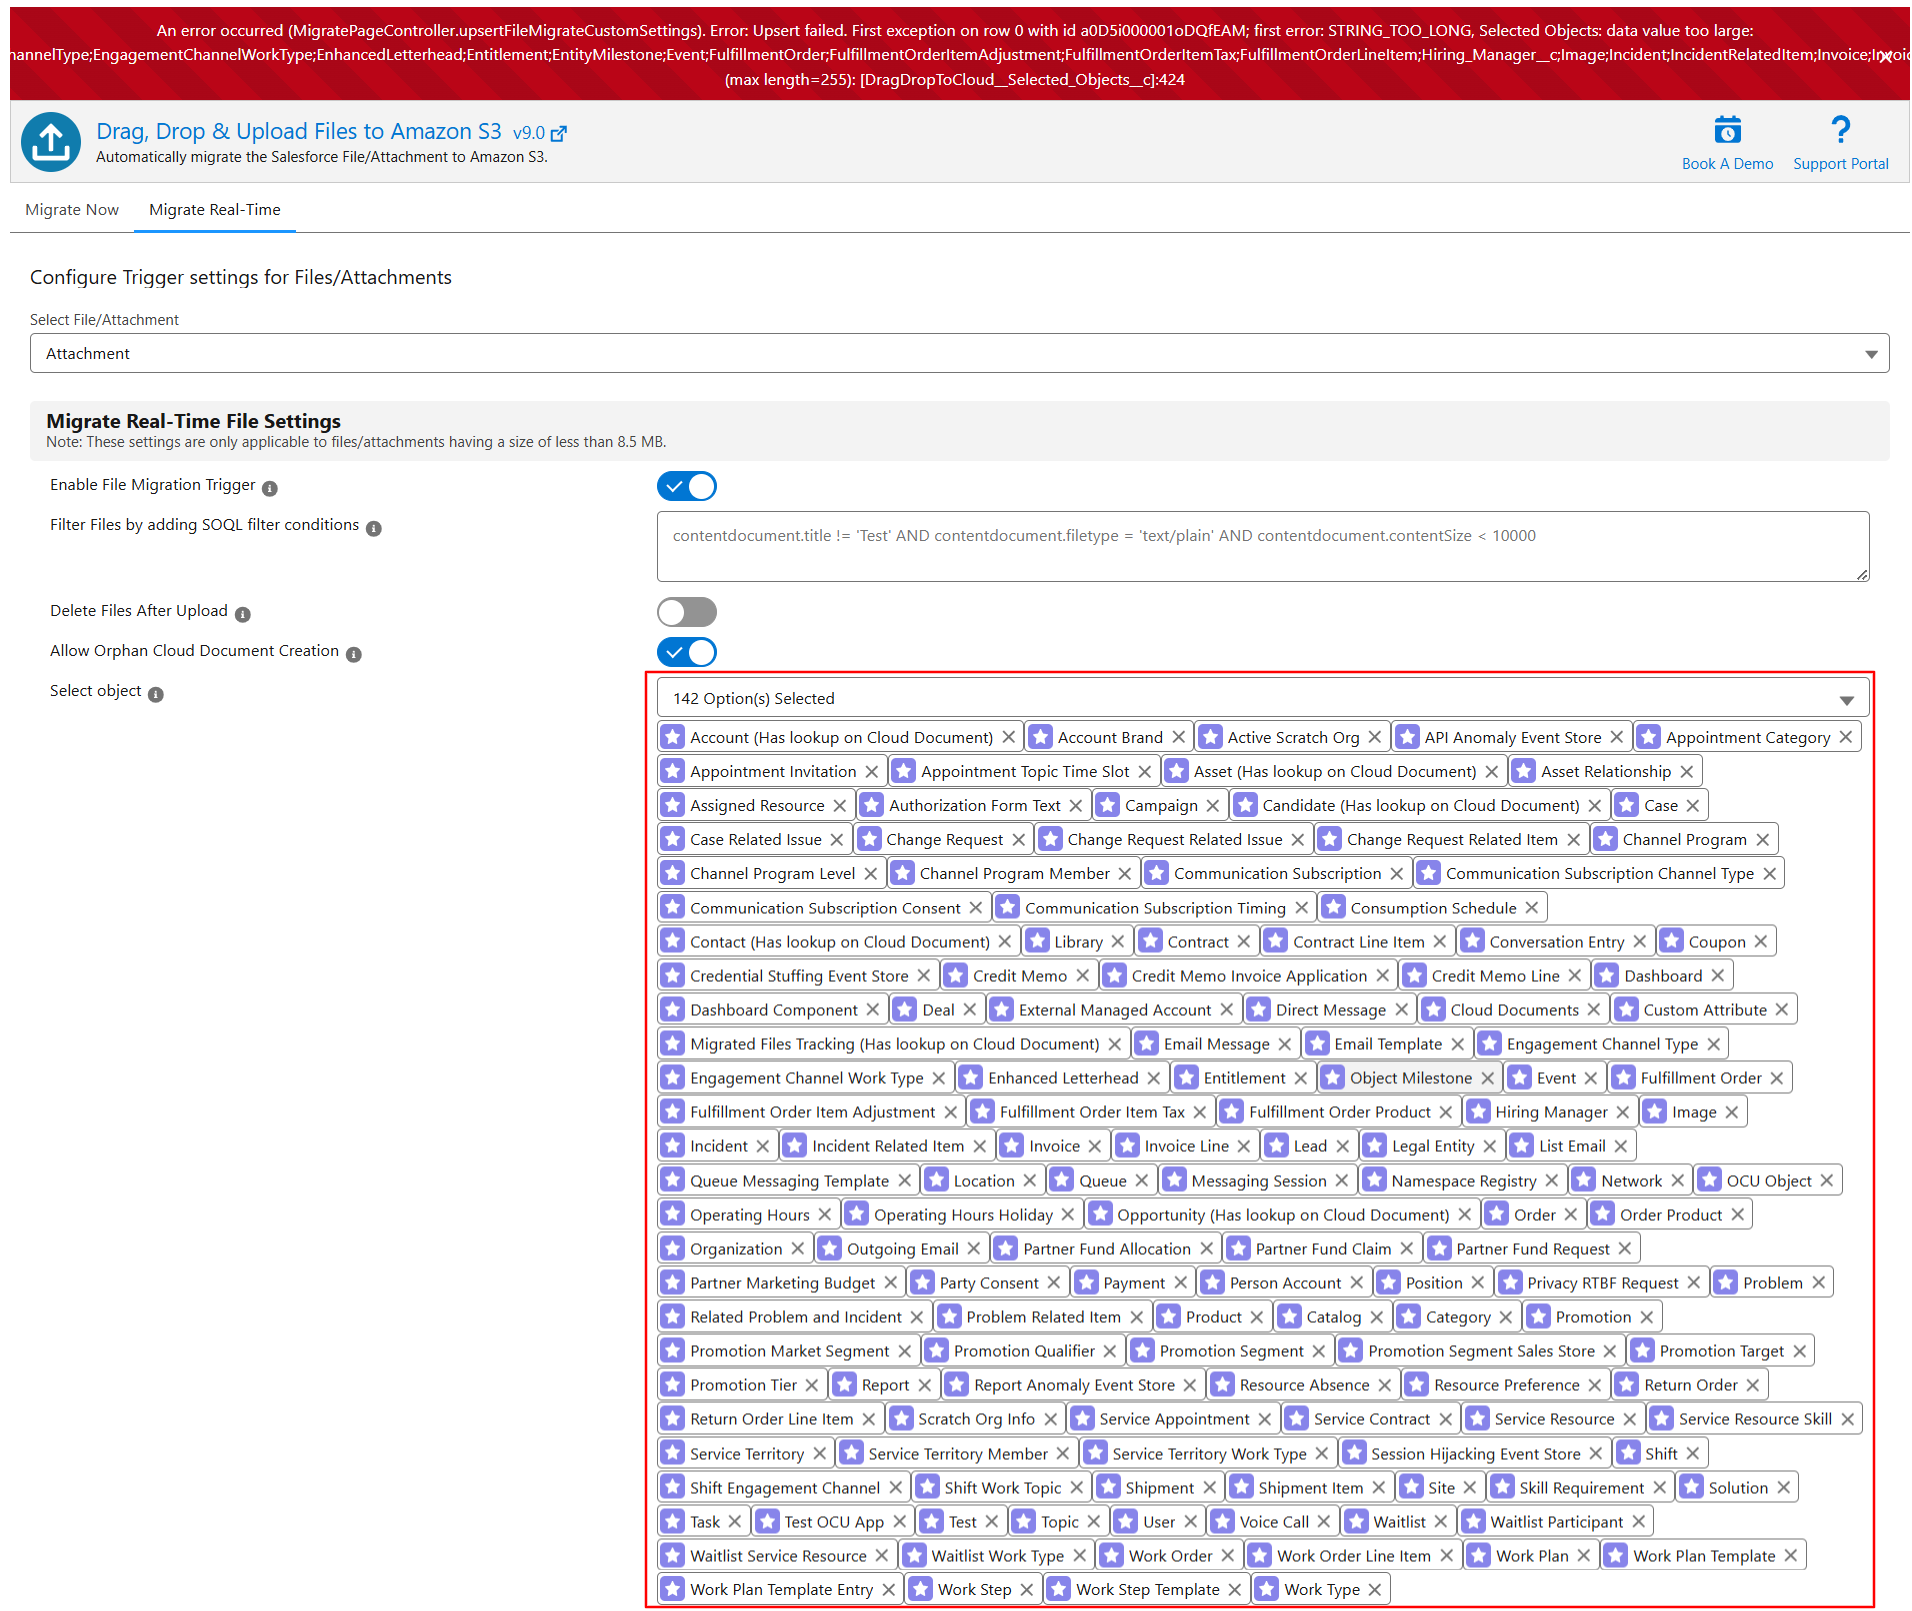Remove the List Email pill
Viewport: 1912px width, 1611px height.
click(x=1621, y=1145)
